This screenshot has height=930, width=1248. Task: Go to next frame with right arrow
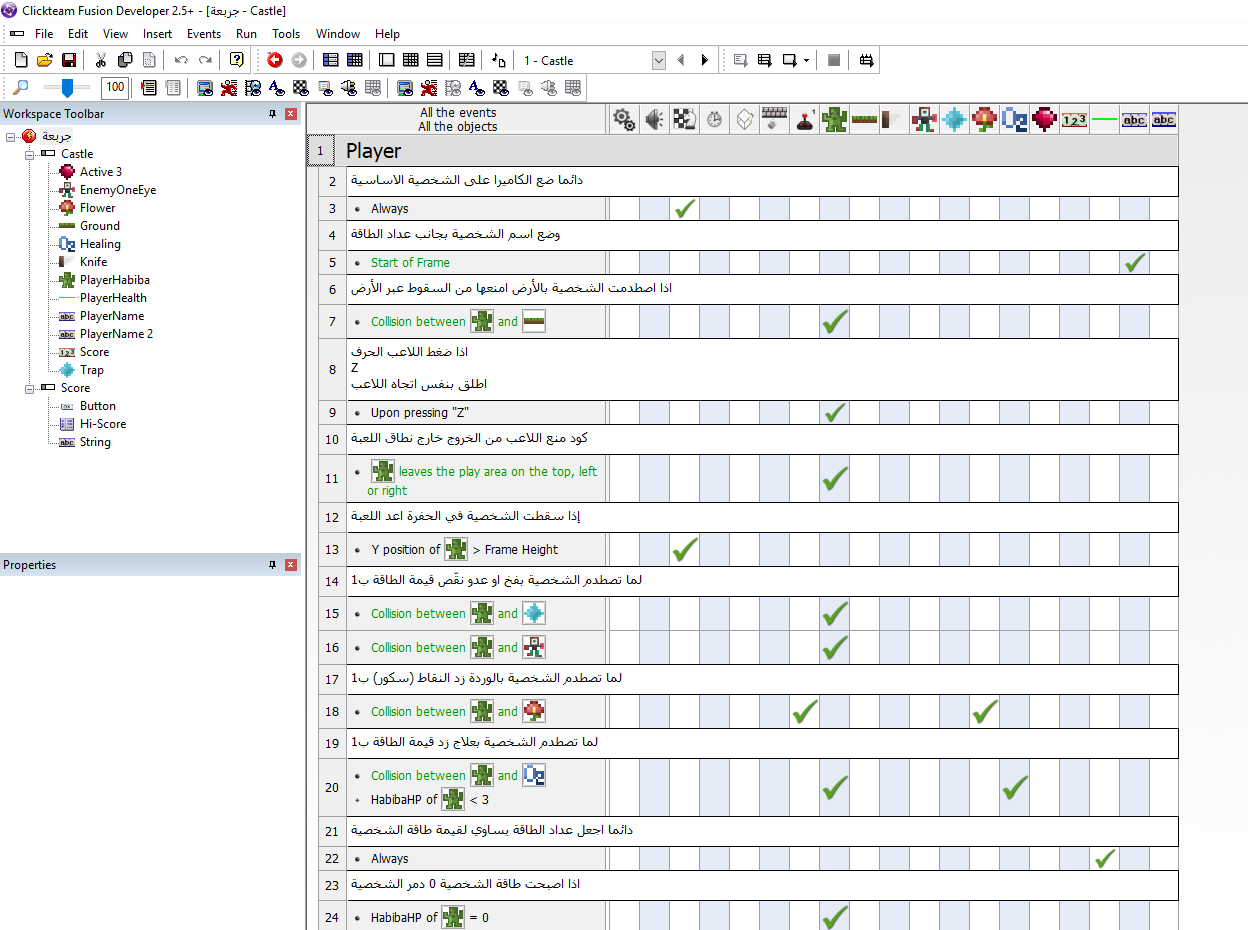(705, 60)
